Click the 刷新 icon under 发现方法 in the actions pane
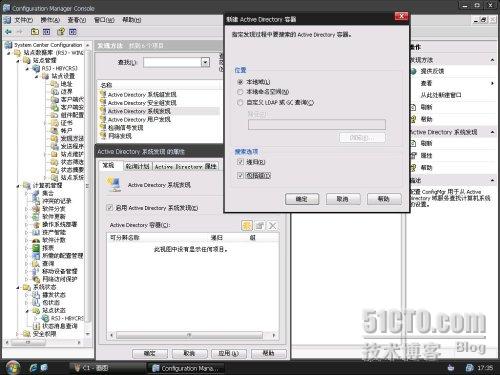The image size is (500, 375). [413, 107]
